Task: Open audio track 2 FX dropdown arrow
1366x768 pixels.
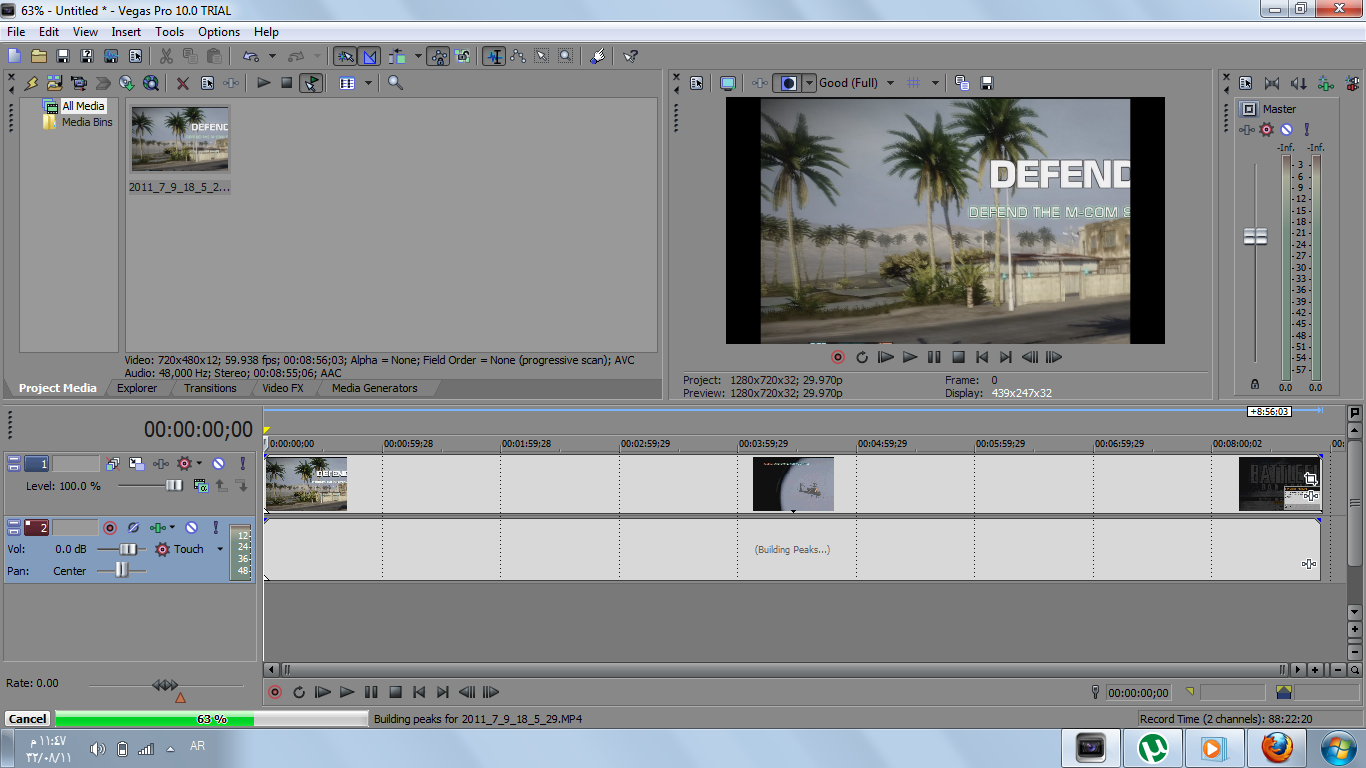Action: [173, 527]
